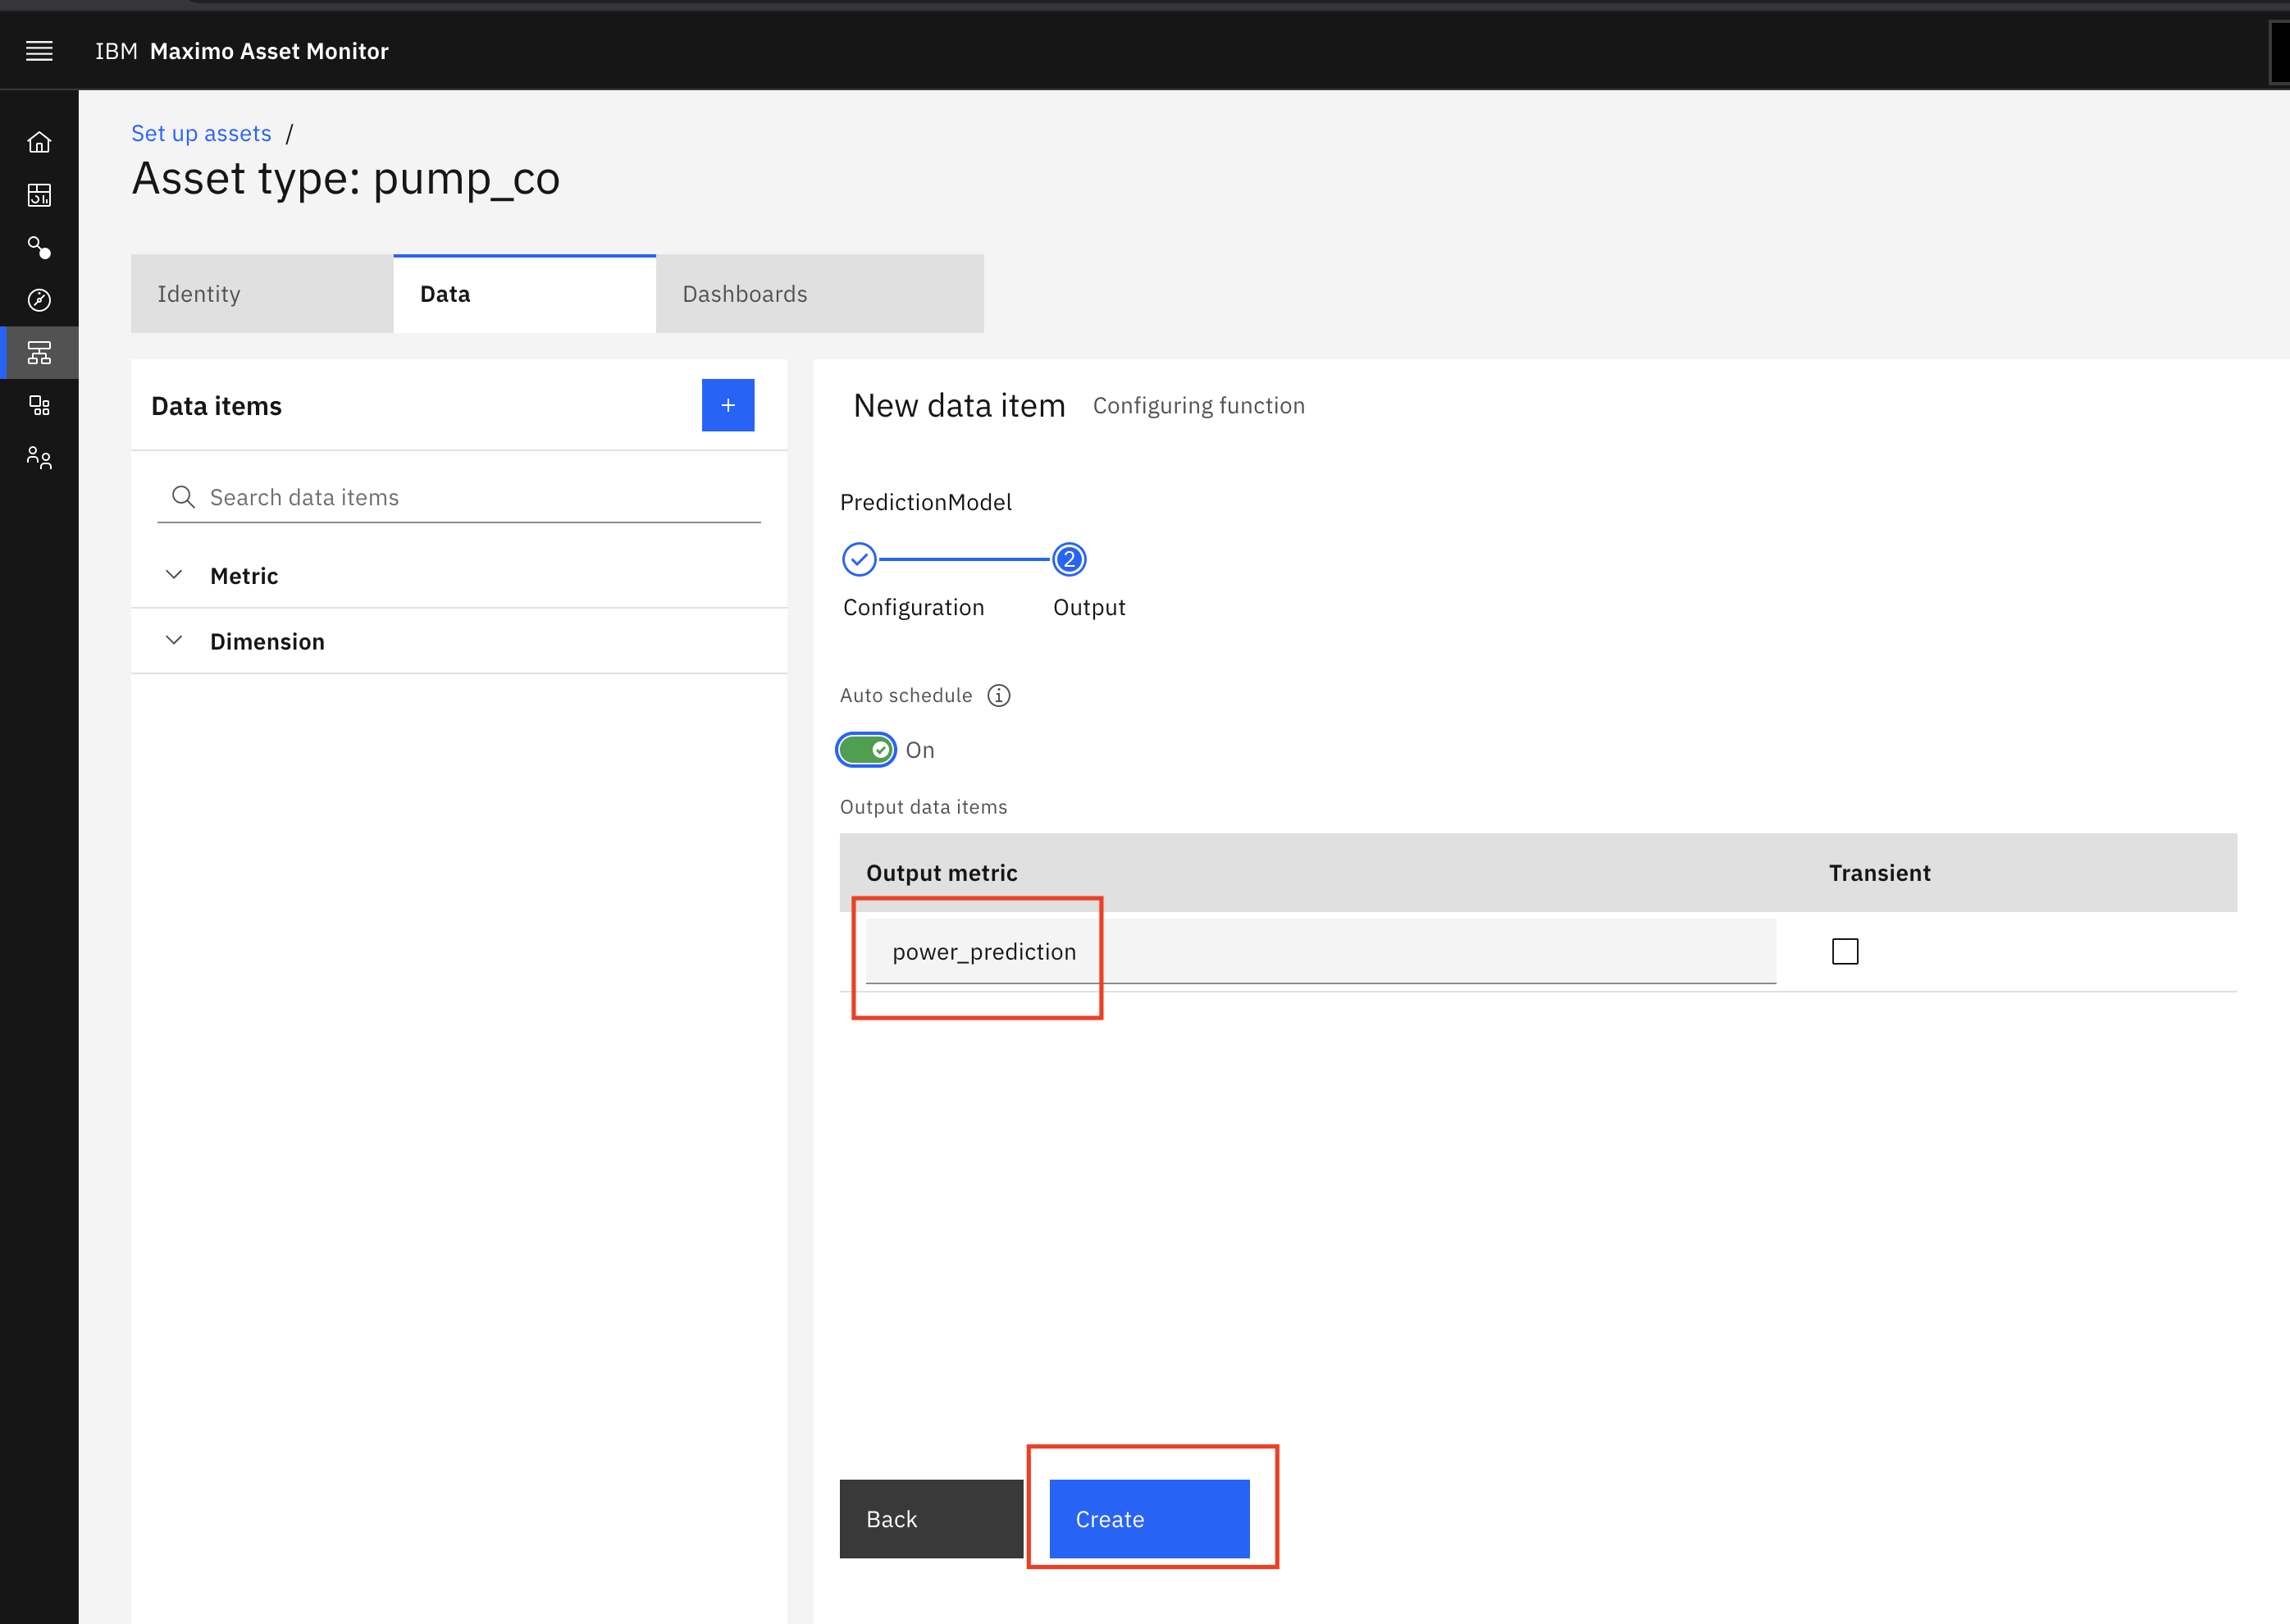Open the dashboards sidebar icon
This screenshot has width=2290, height=1624.
pyautogui.click(x=39, y=195)
